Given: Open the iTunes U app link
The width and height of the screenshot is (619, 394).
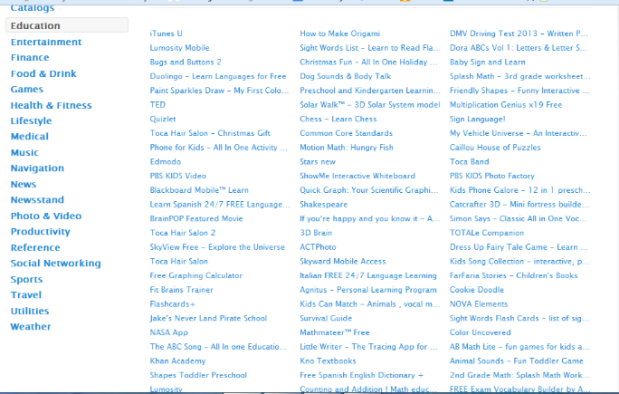Looking at the screenshot, I should point(166,34).
